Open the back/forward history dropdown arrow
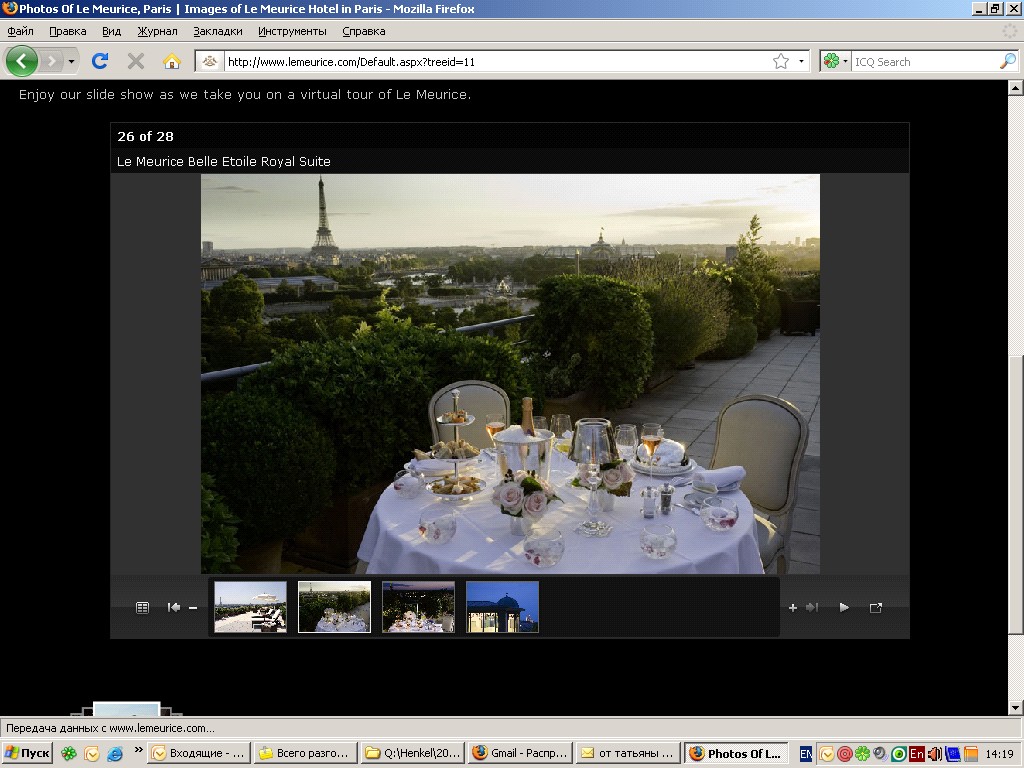This screenshot has width=1024, height=768. [x=71, y=61]
